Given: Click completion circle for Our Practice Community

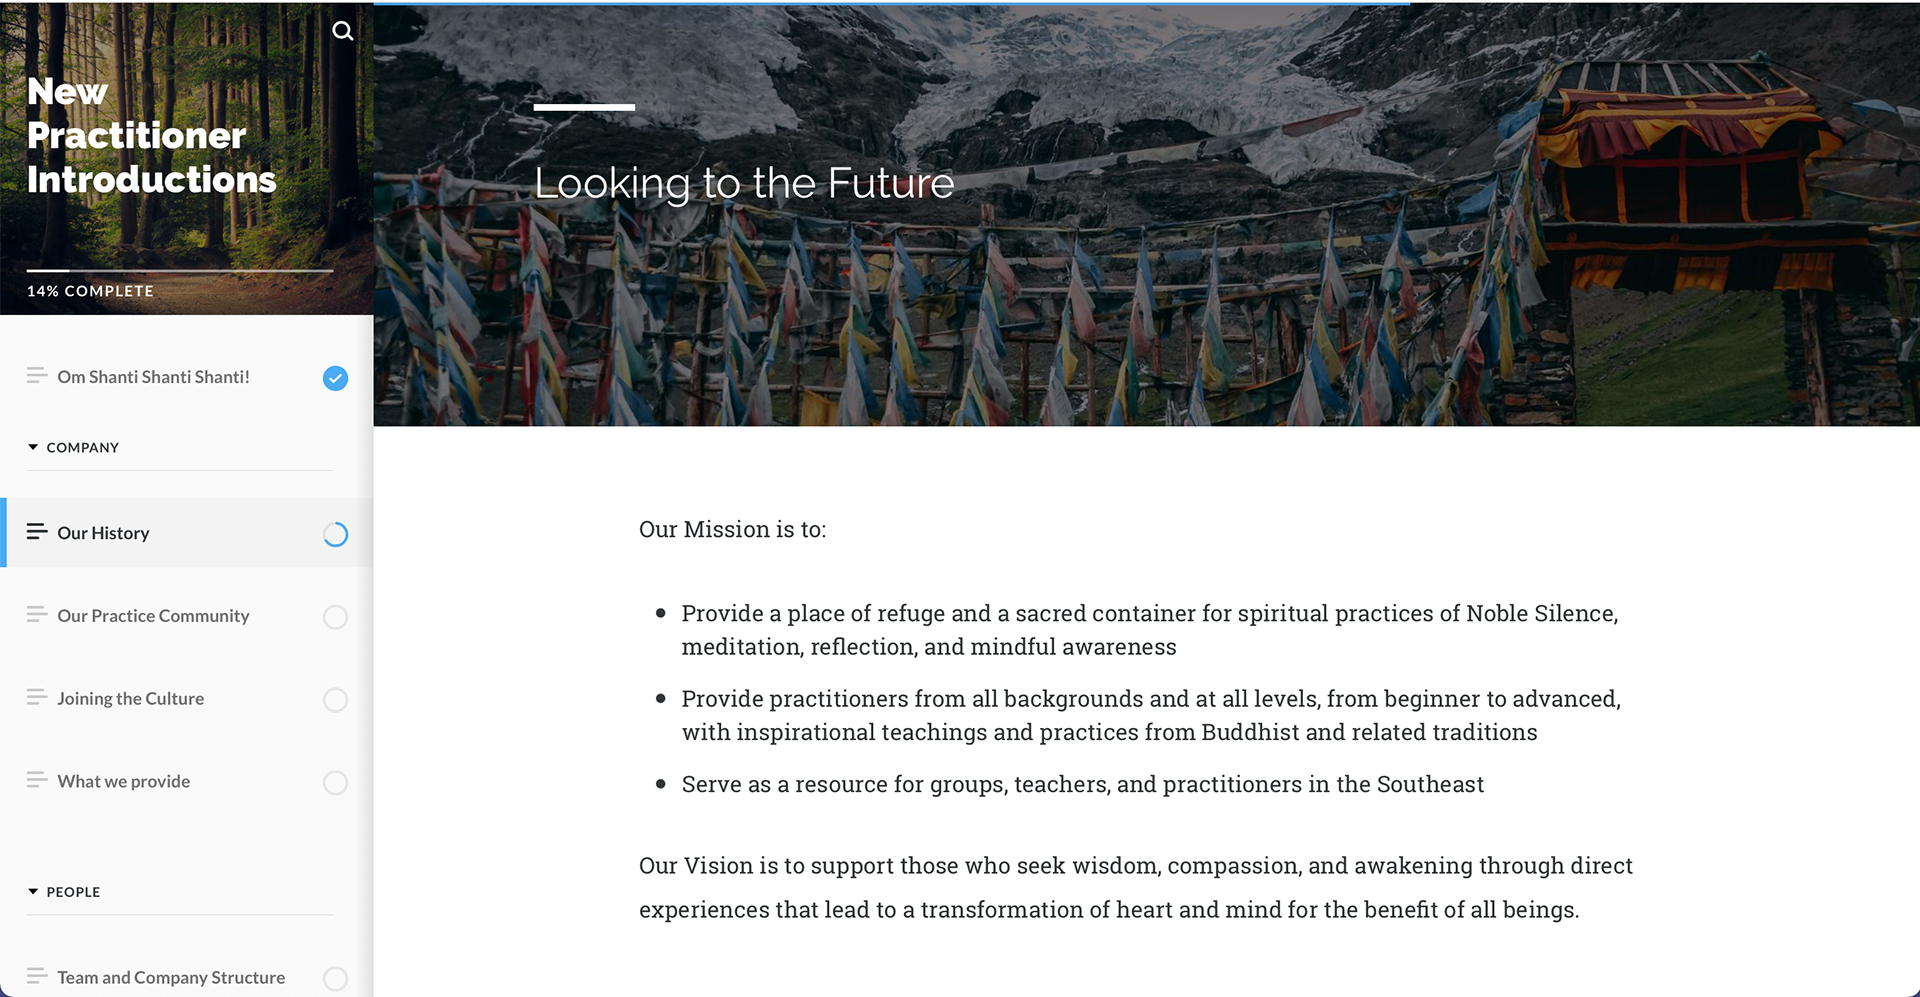Looking at the screenshot, I should [335, 617].
